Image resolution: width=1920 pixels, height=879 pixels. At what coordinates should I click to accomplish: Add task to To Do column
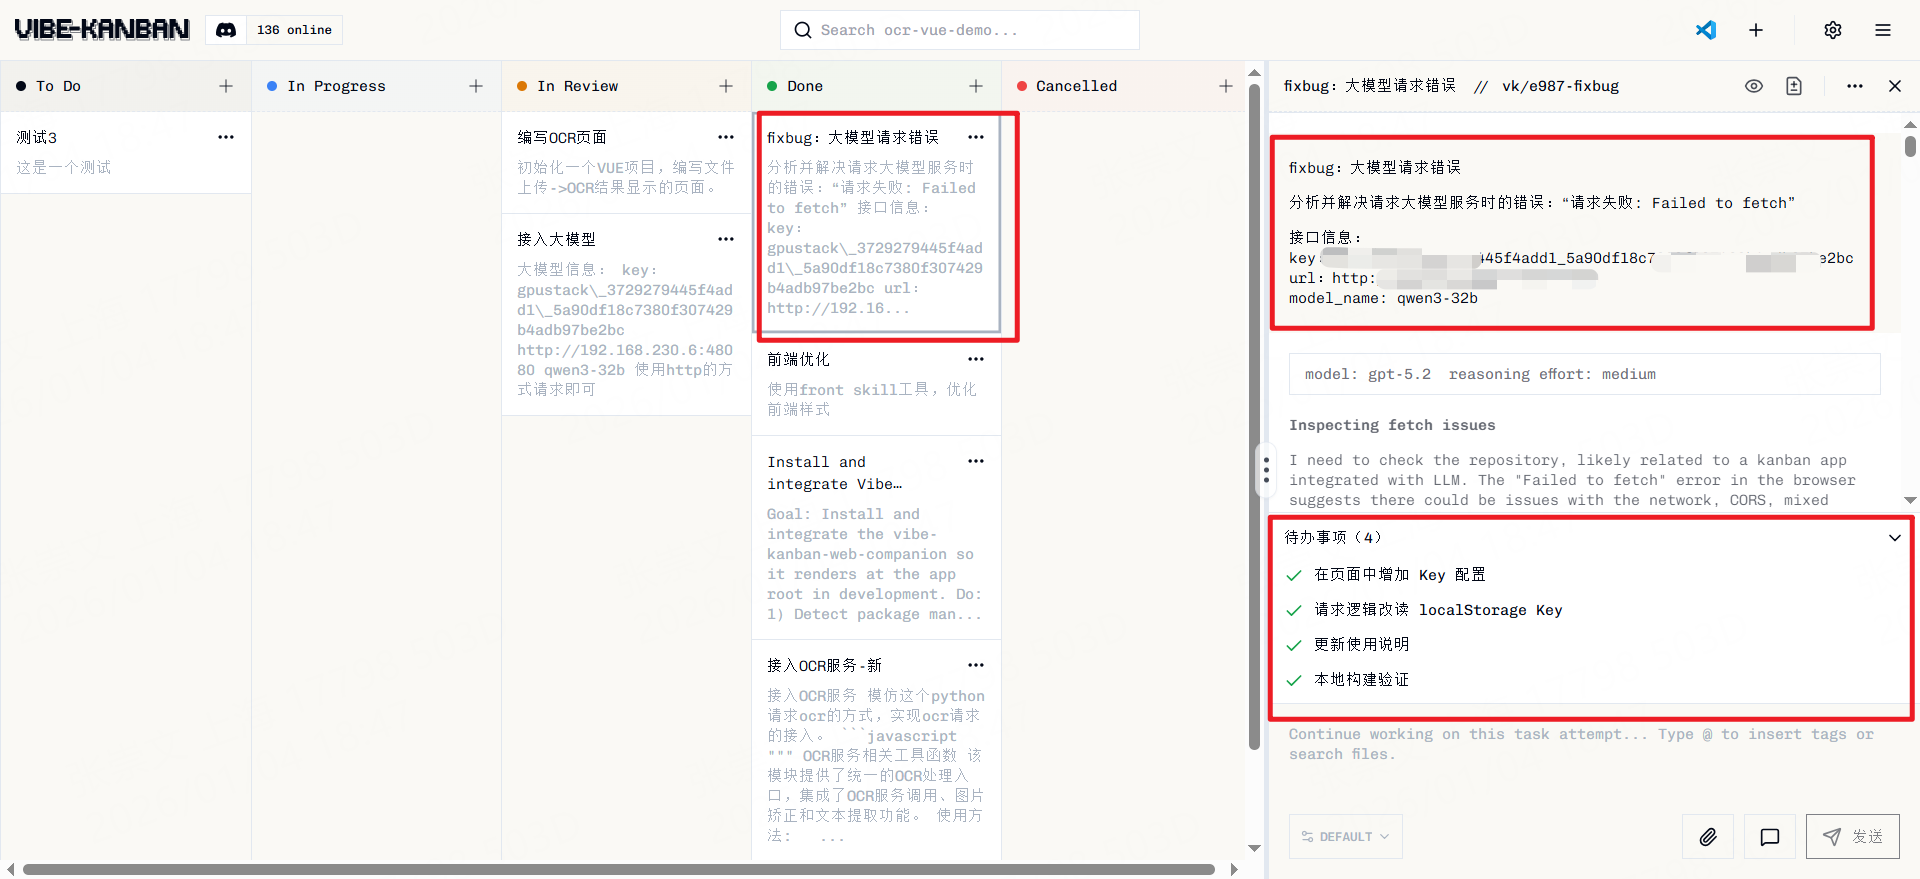226,86
